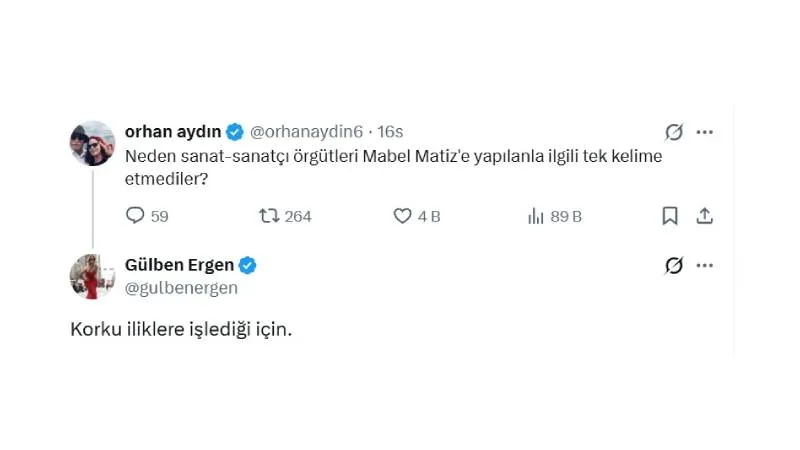Screen dimensions: 800x450
Task: Click the reply text "Korku iliklere işlediği için."
Action: (181, 330)
